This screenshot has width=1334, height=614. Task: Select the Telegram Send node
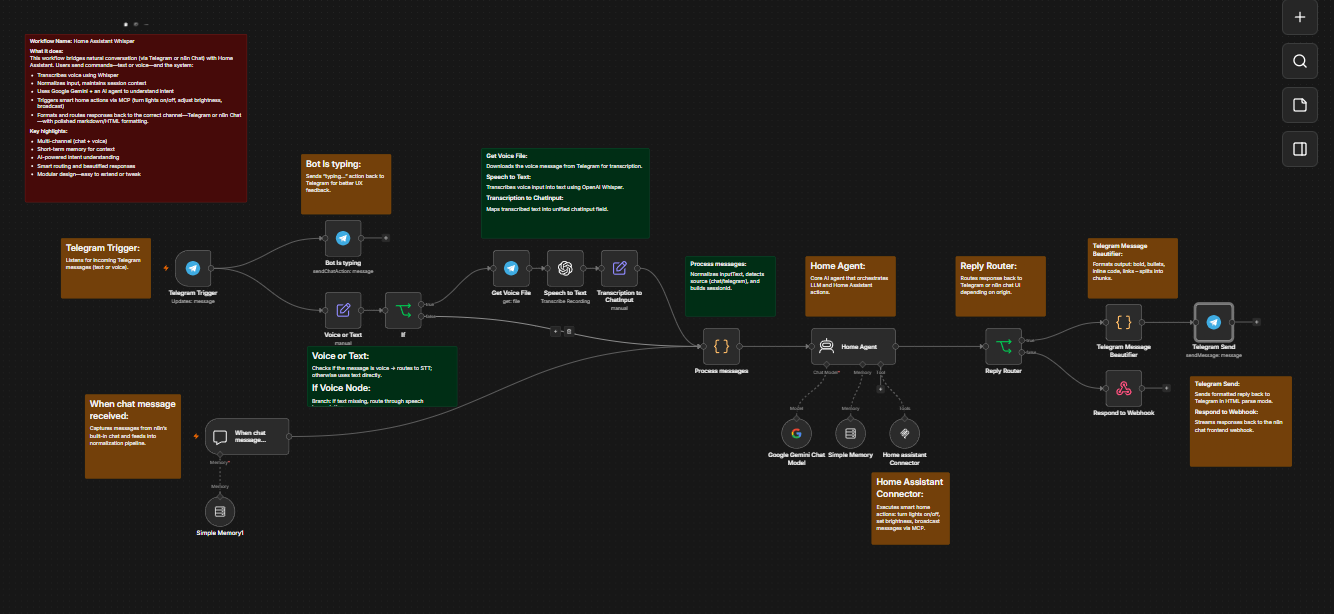(1213, 322)
